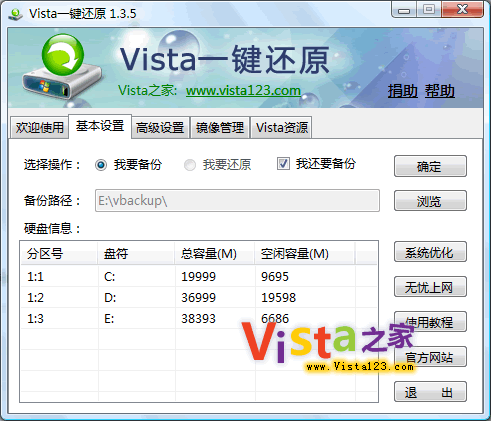The height and width of the screenshot is (421, 491).
Task: Click the 帮助 link in banner
Action: (440, 91)
